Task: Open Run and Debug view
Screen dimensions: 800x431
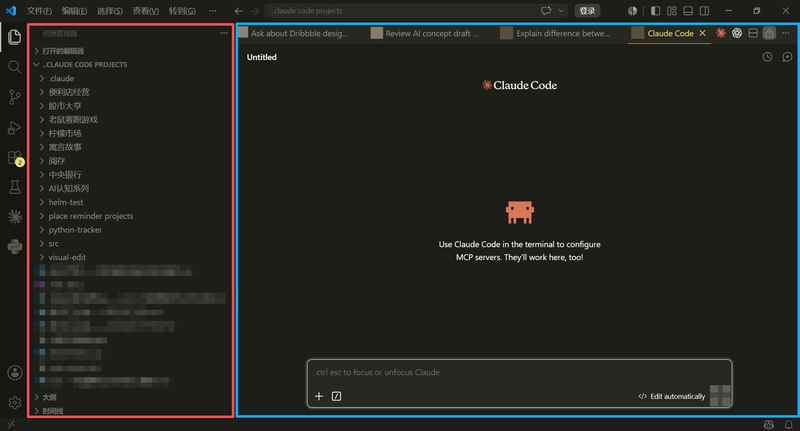Action: point(15,128)
